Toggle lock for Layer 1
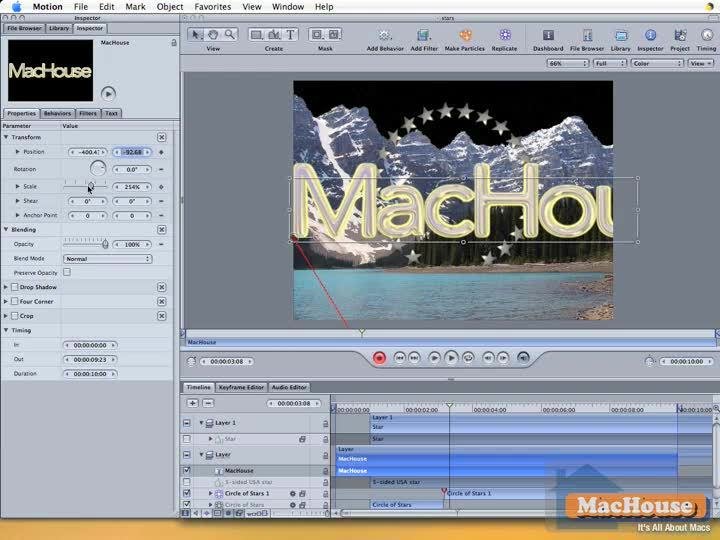 click(325, 423)
